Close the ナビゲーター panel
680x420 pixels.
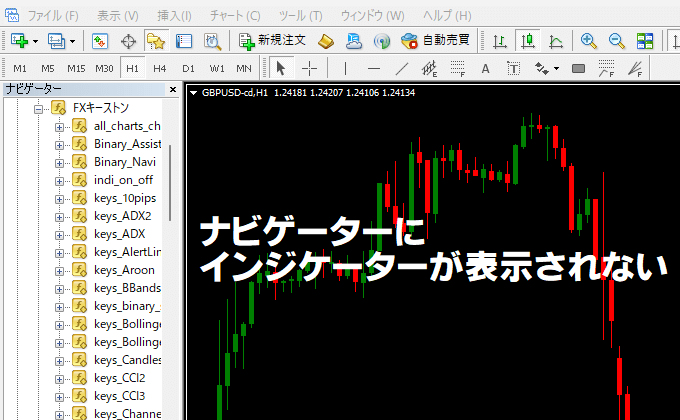pos(173,89)
